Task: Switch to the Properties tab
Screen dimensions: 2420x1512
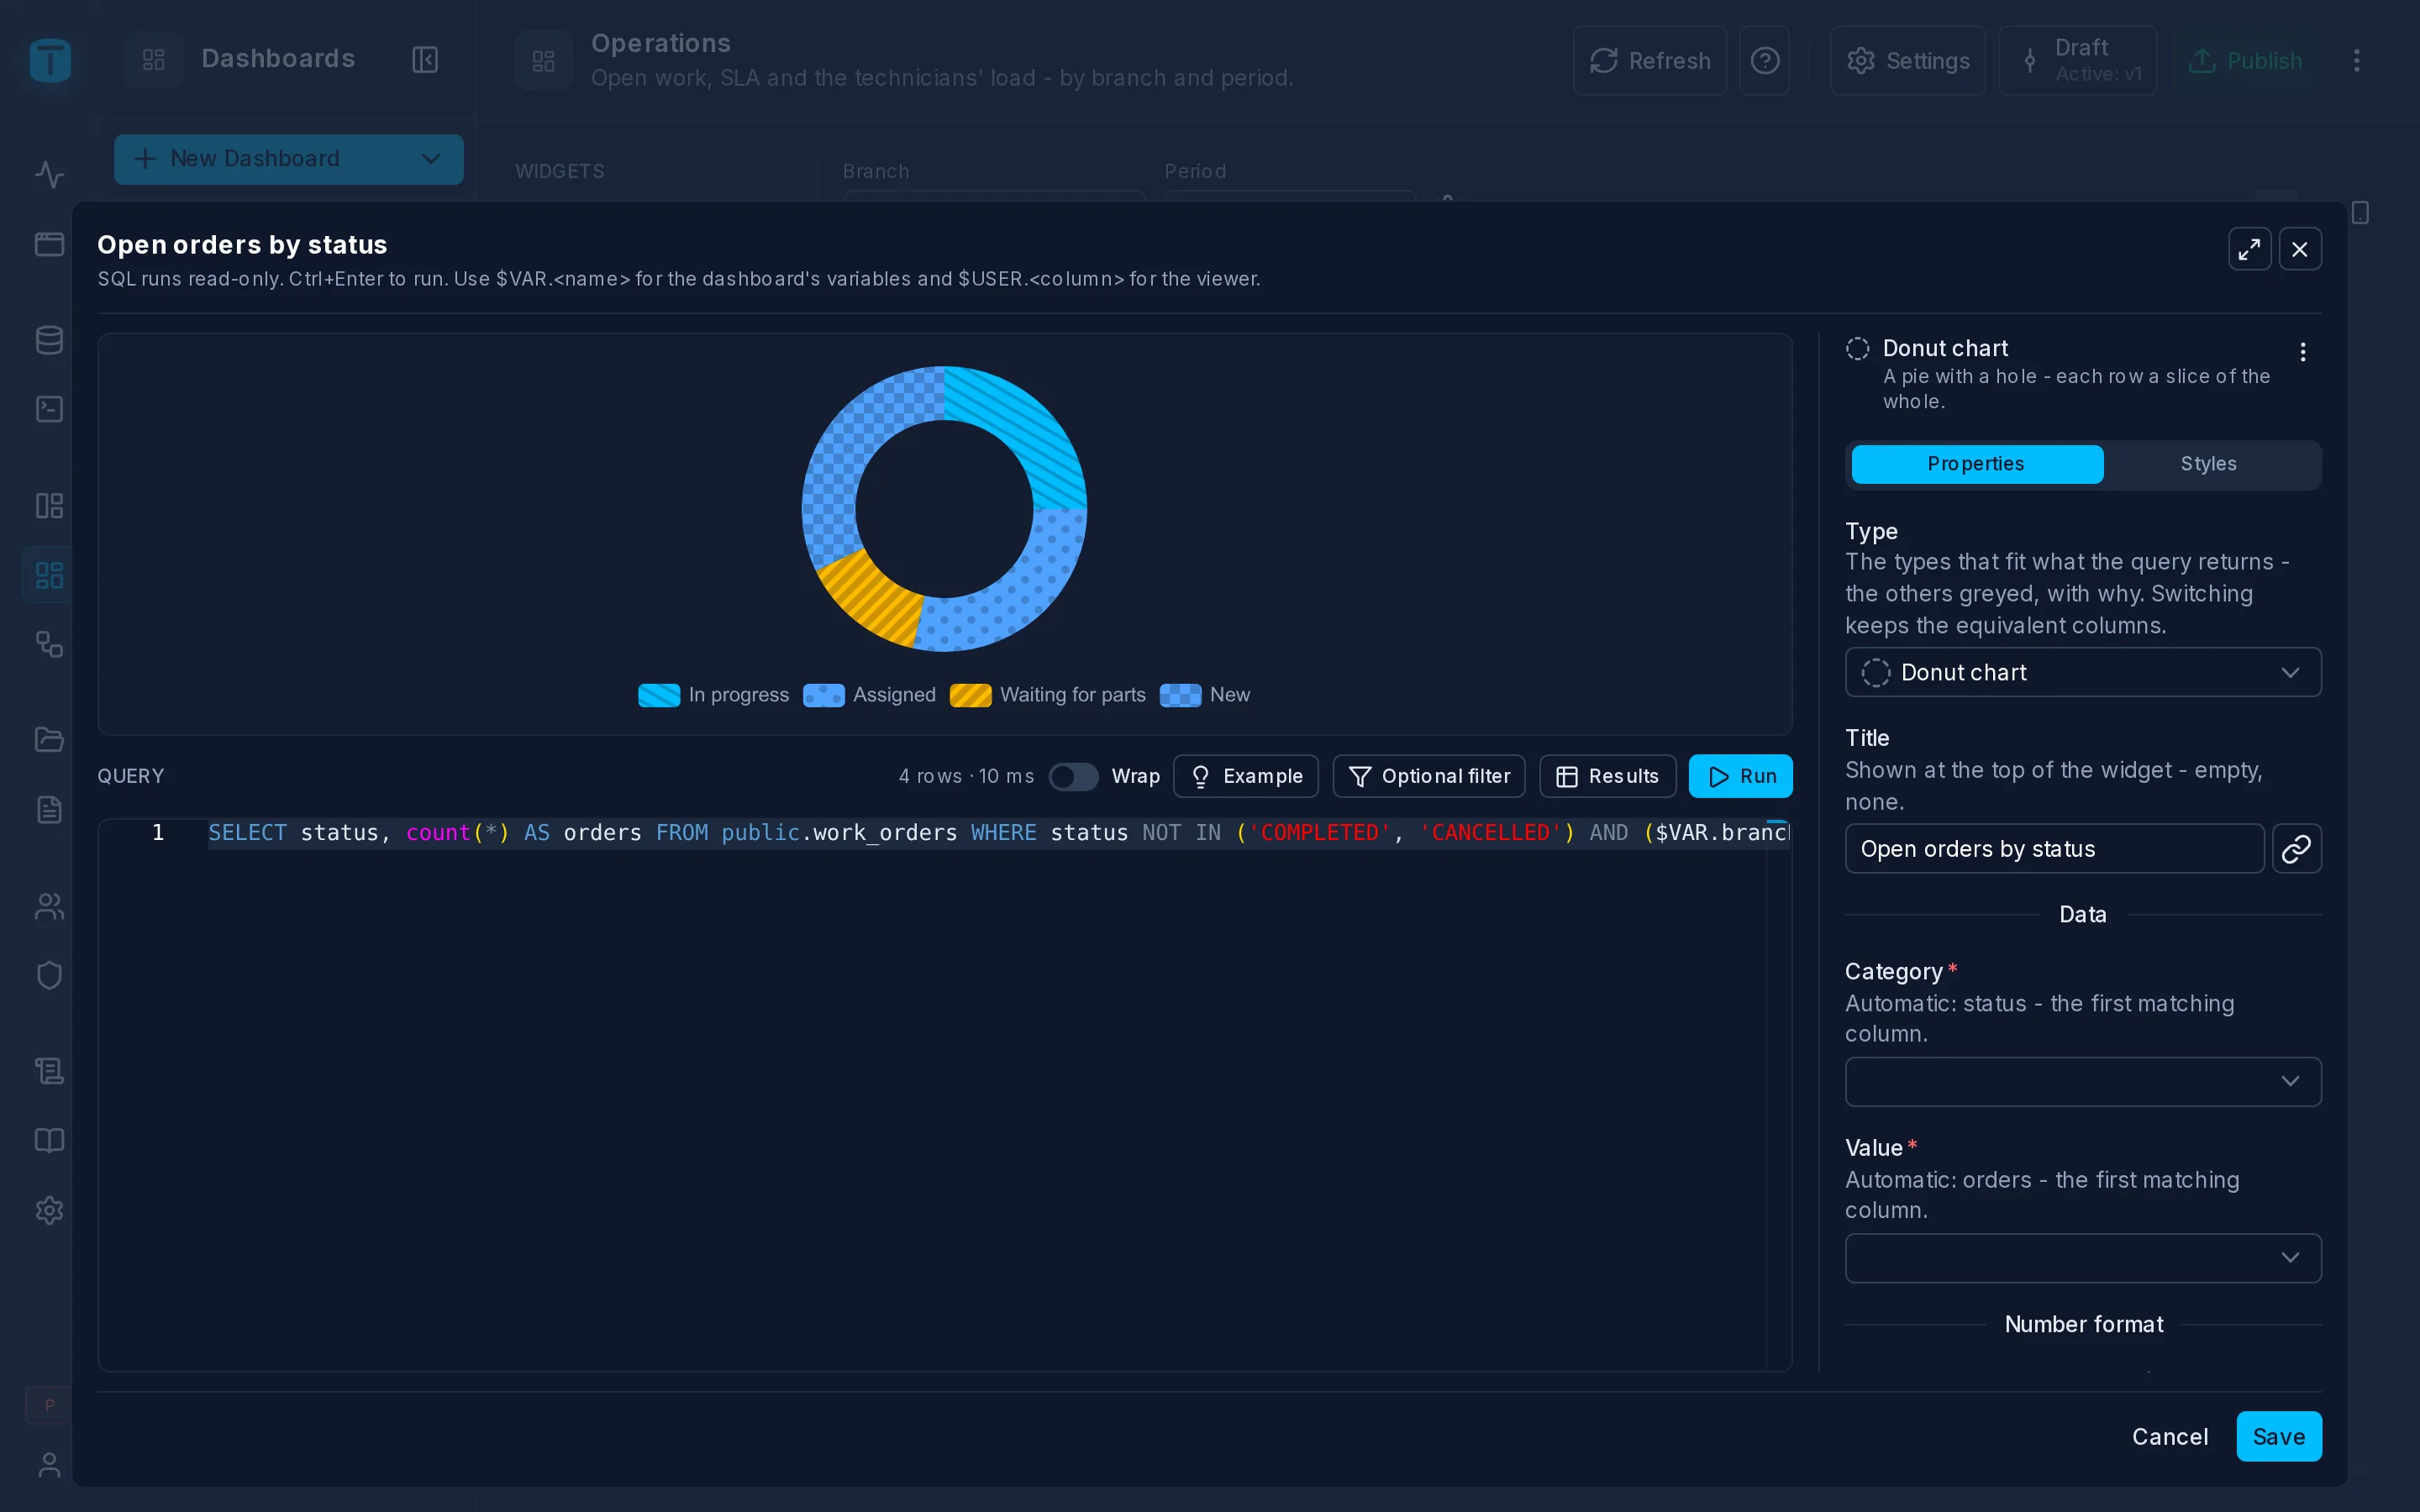Action: pyautogui.click(x=1976, y=465)
